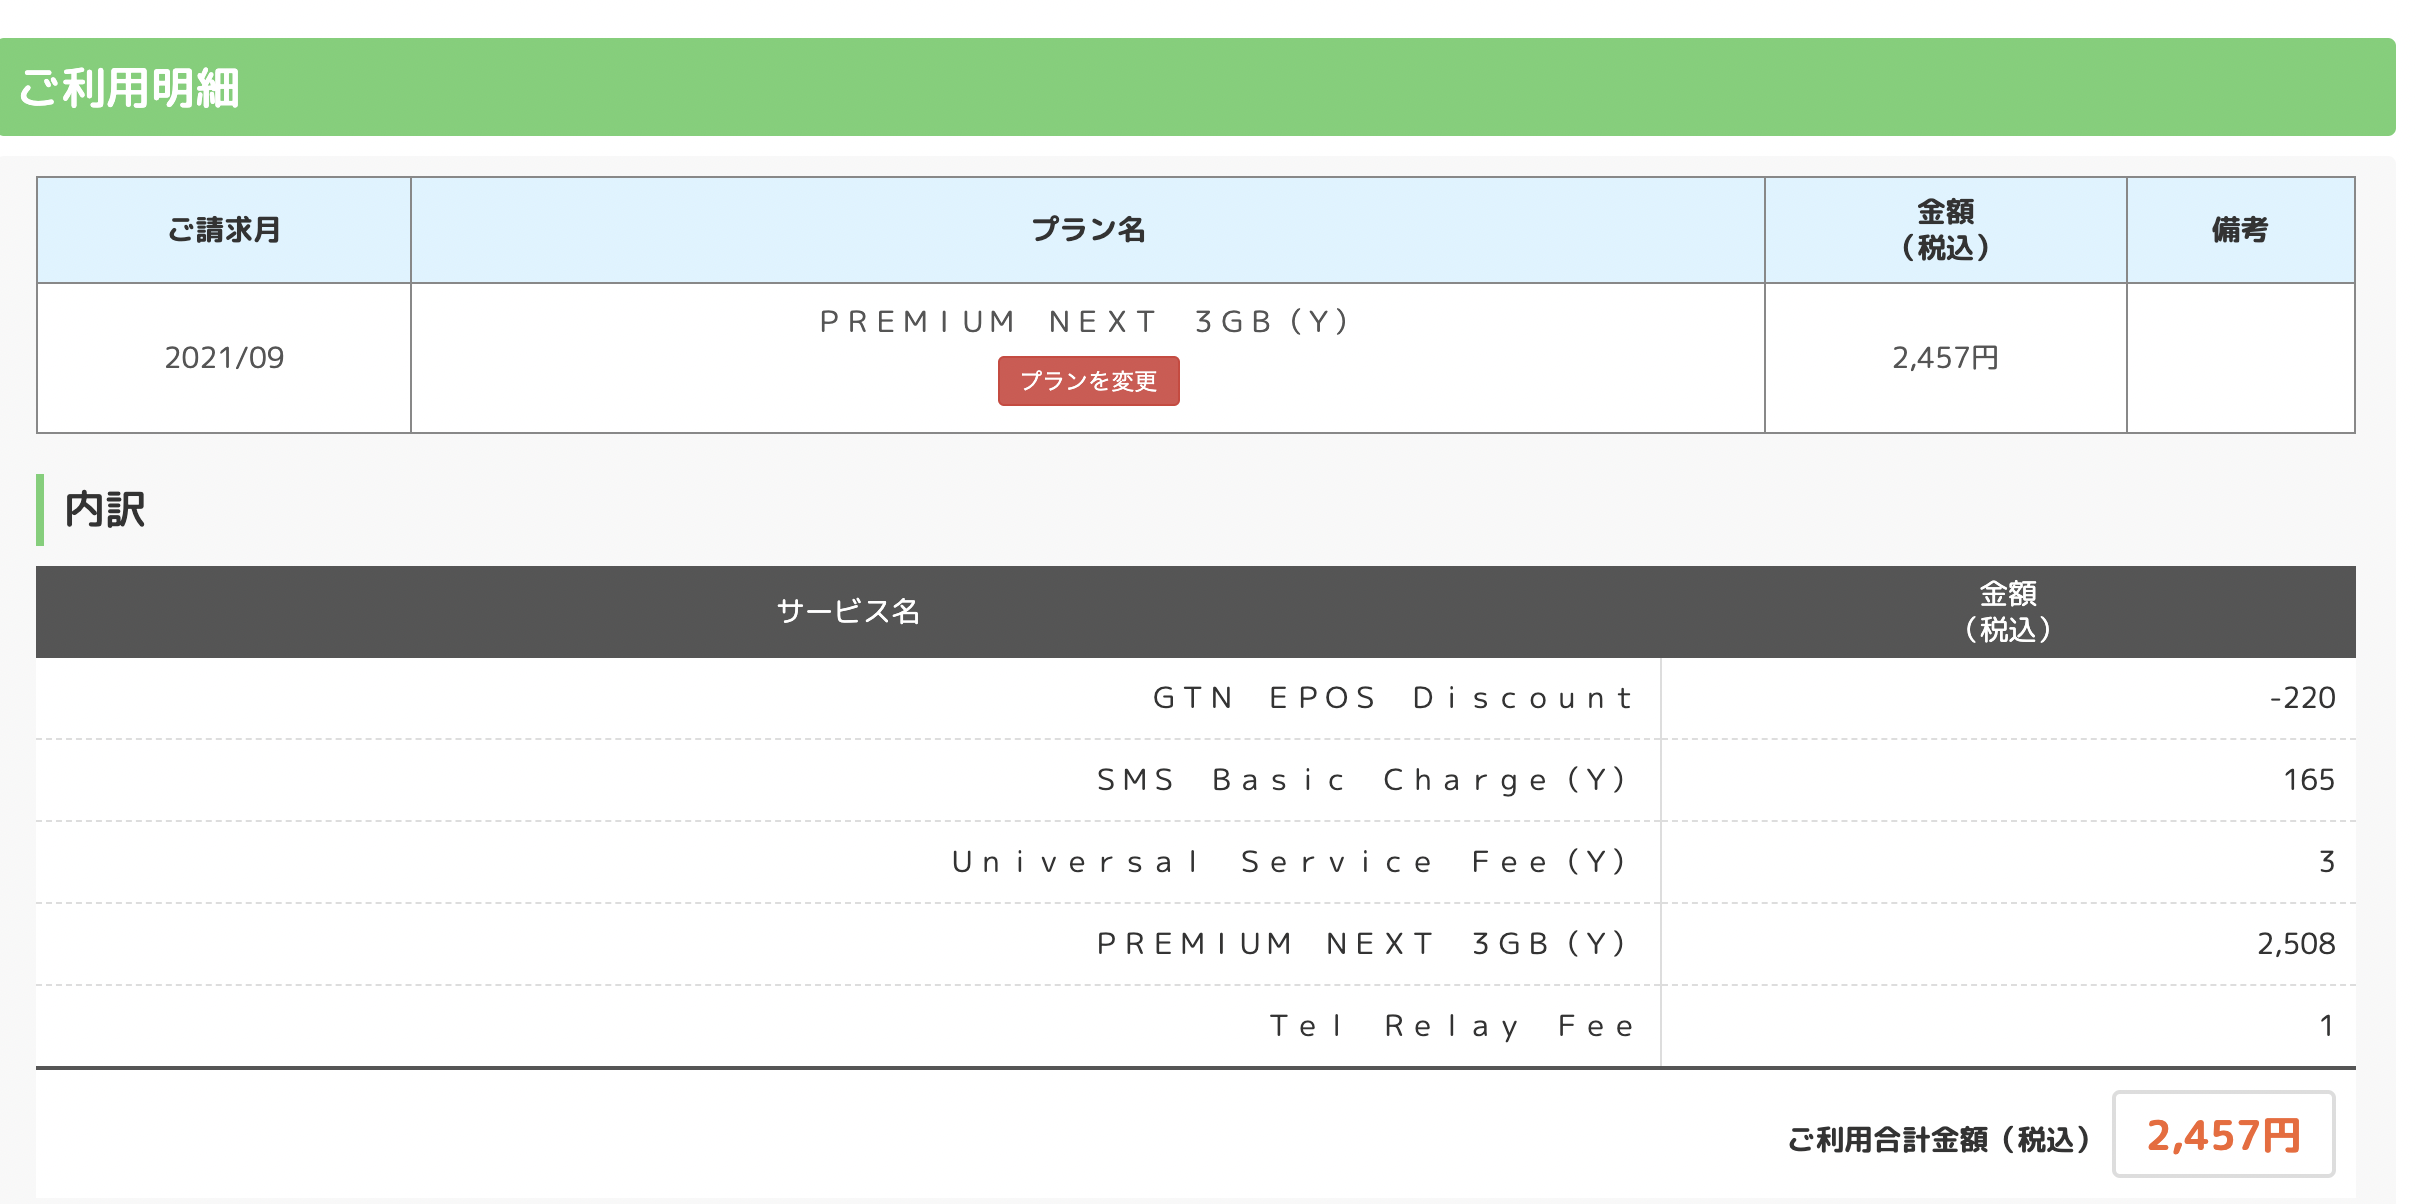Click the -220 discount amount
Image resolution: width=2416 pixels, height=1204 pixels.
(2302, 698)
